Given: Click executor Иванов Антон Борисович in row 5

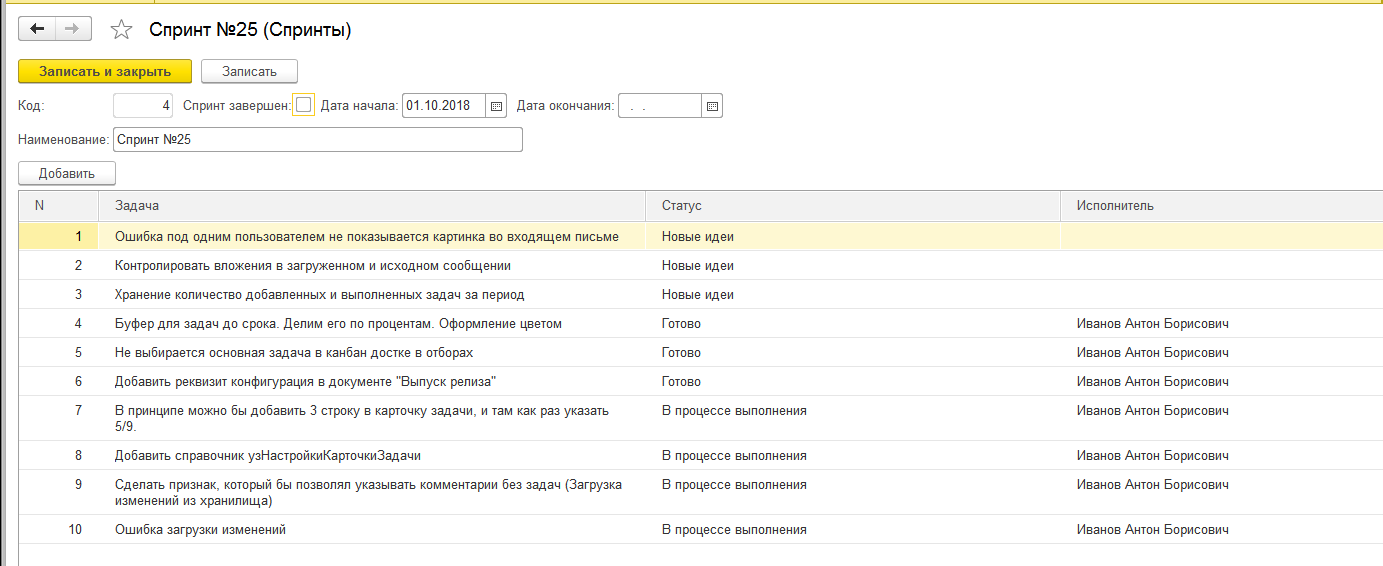Looking at the screenshot, I should [x=1153, y=353].
